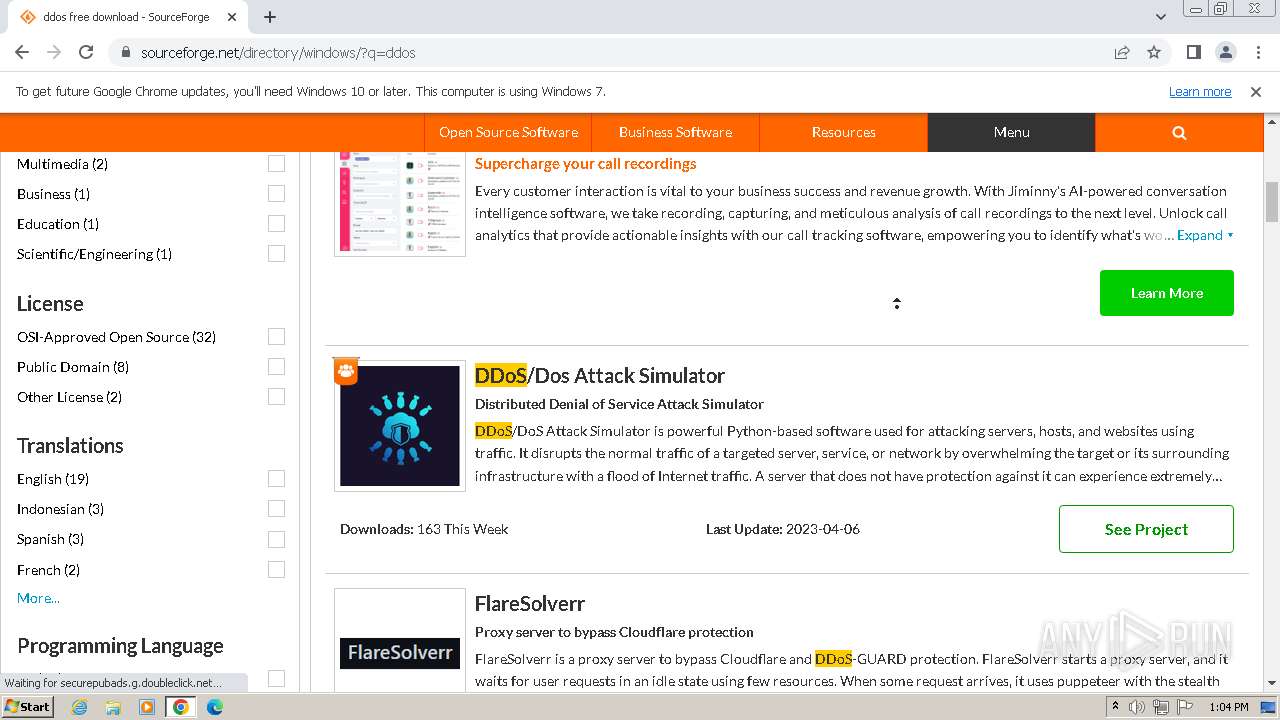Enable the Indonesian (3) translation filter

coord(276,509)
